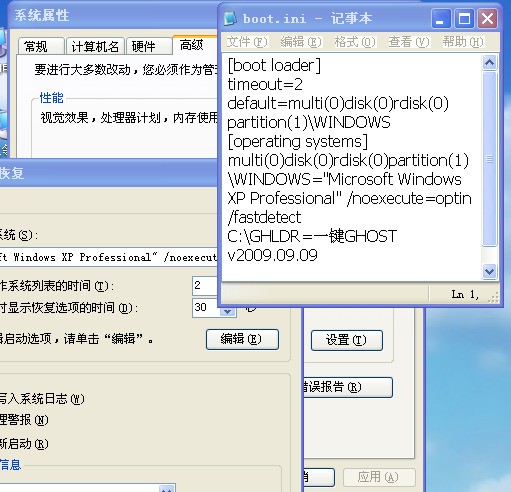
Task: Close the boot.ini Notepad window
Action: click(x=488, y=19)
